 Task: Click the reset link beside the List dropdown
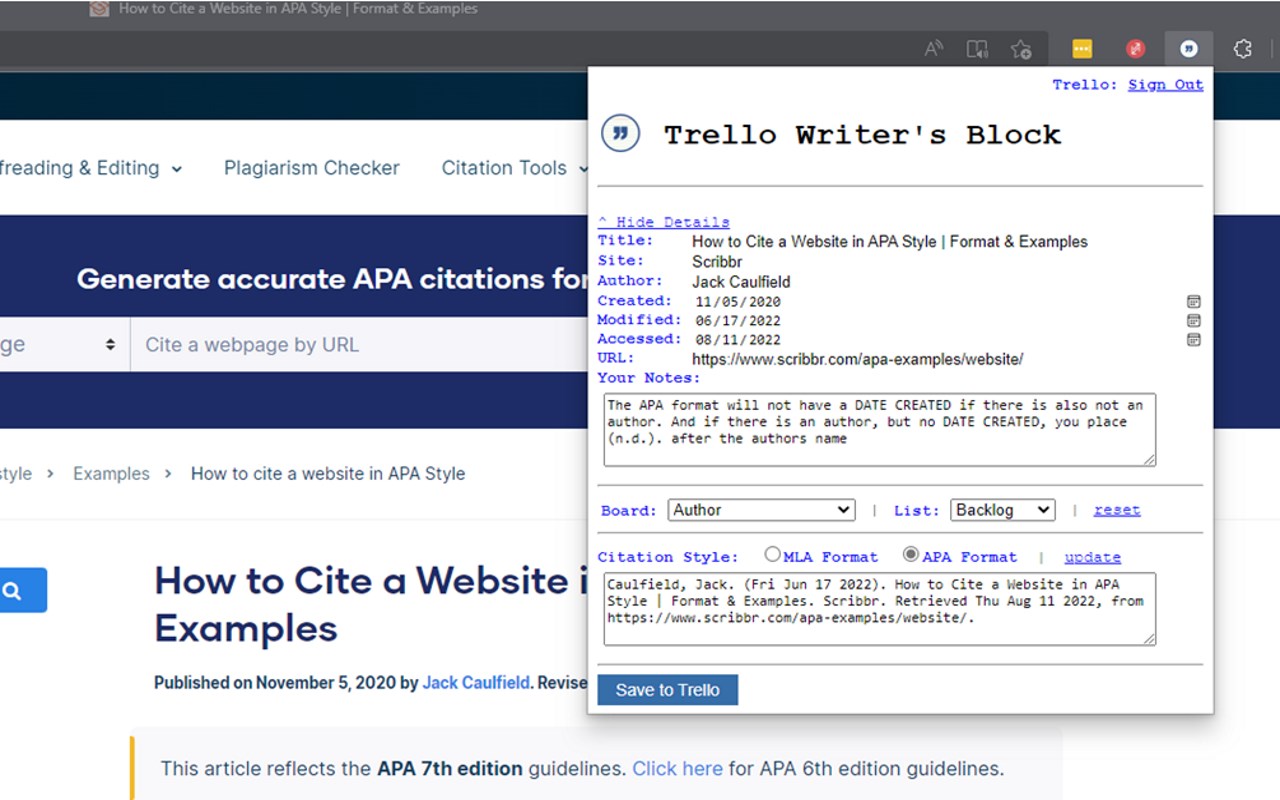click(x=1117, y=510)
